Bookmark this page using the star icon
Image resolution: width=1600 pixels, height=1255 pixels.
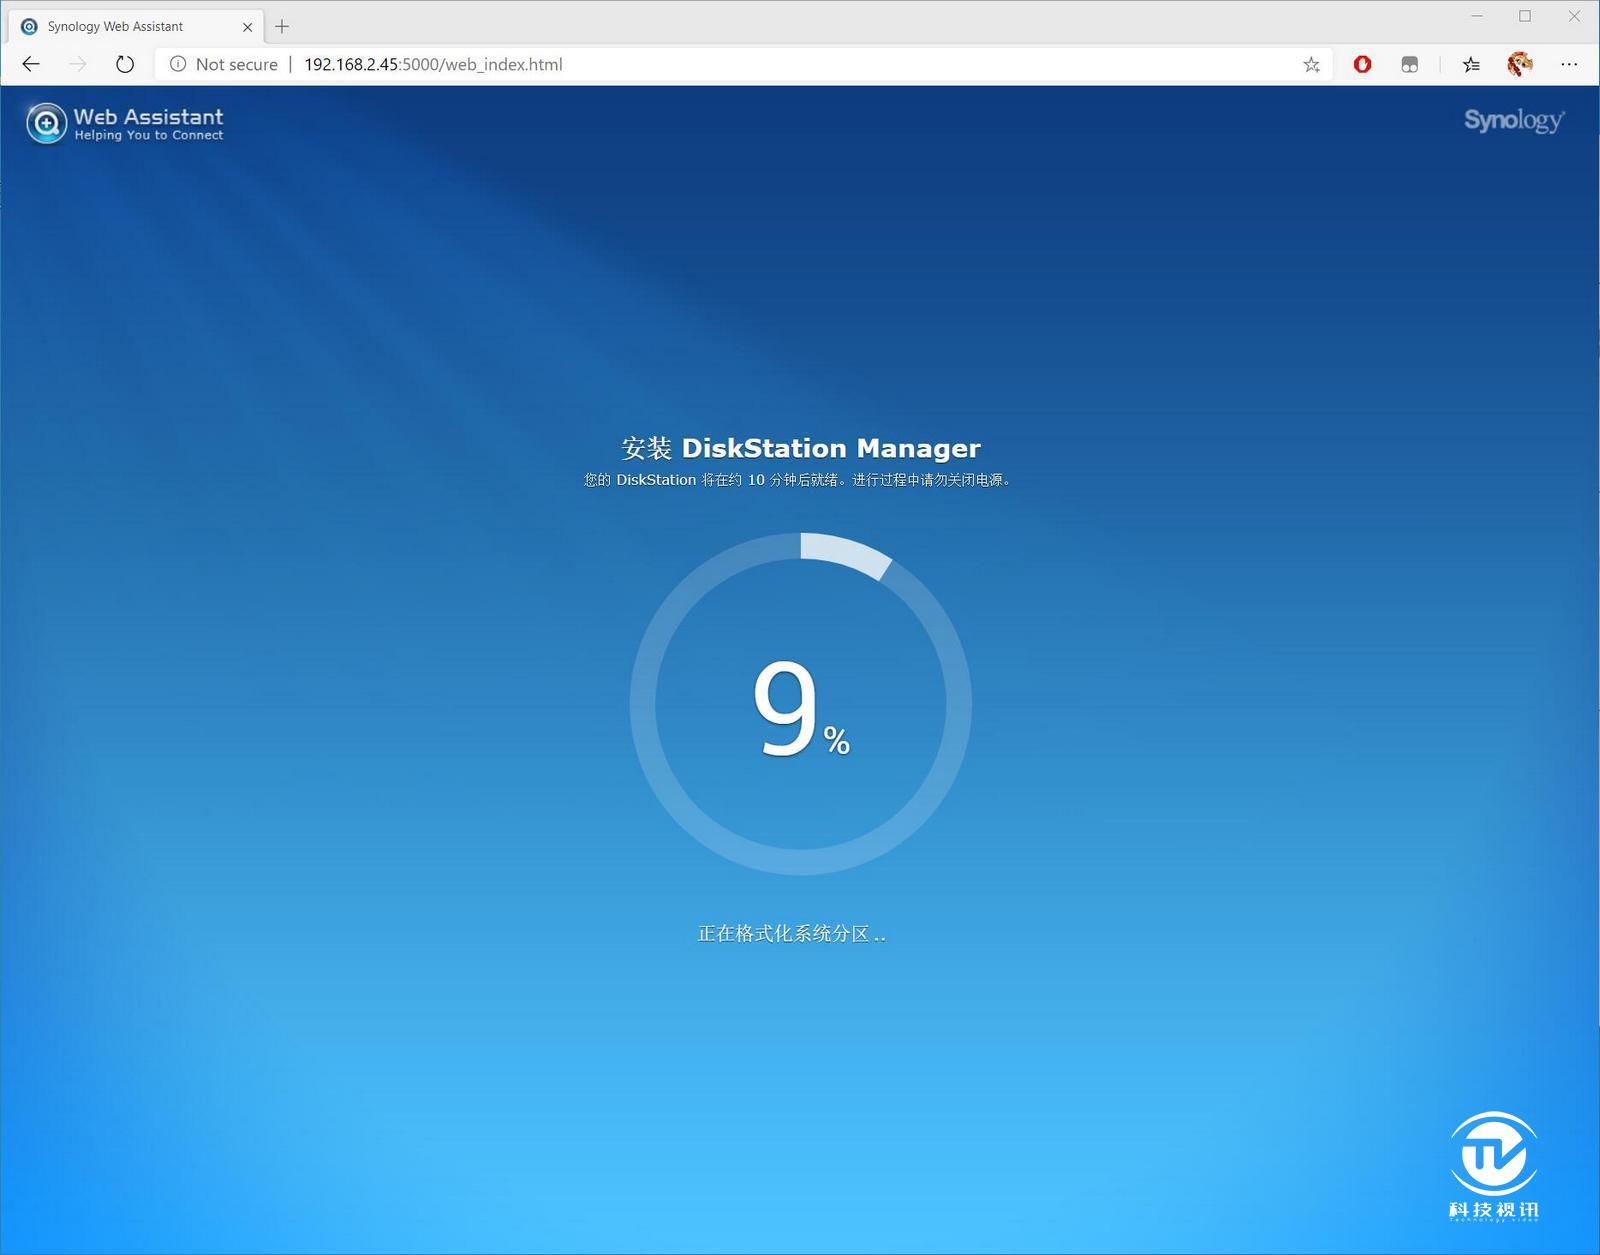click(1311, 65)
